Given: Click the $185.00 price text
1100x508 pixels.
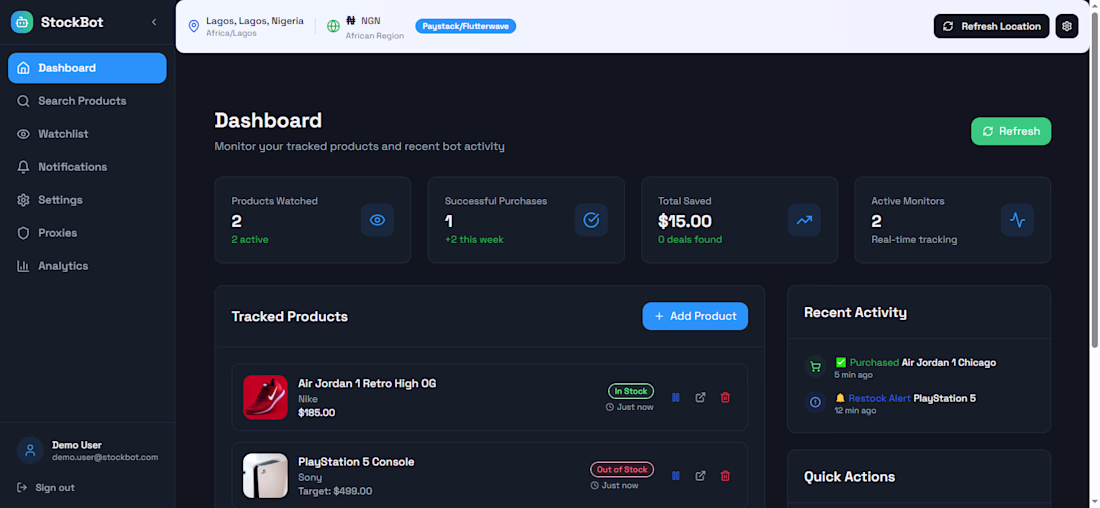Looking at the screenshot, I should [316, 413].
